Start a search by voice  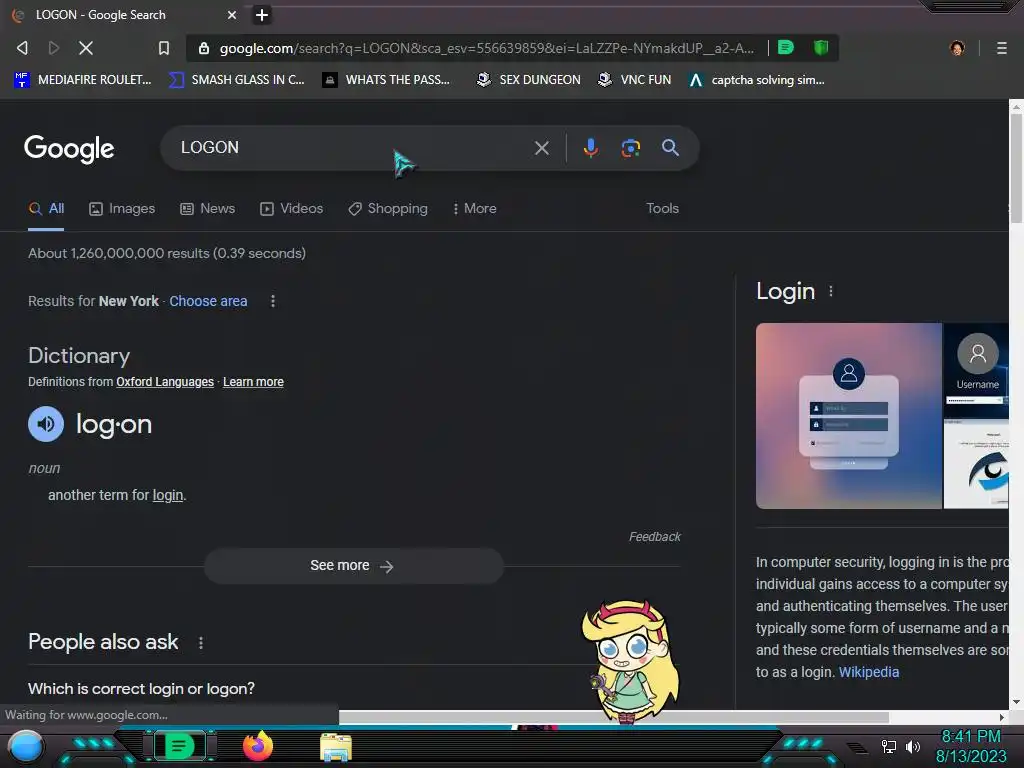click(590, 148)
